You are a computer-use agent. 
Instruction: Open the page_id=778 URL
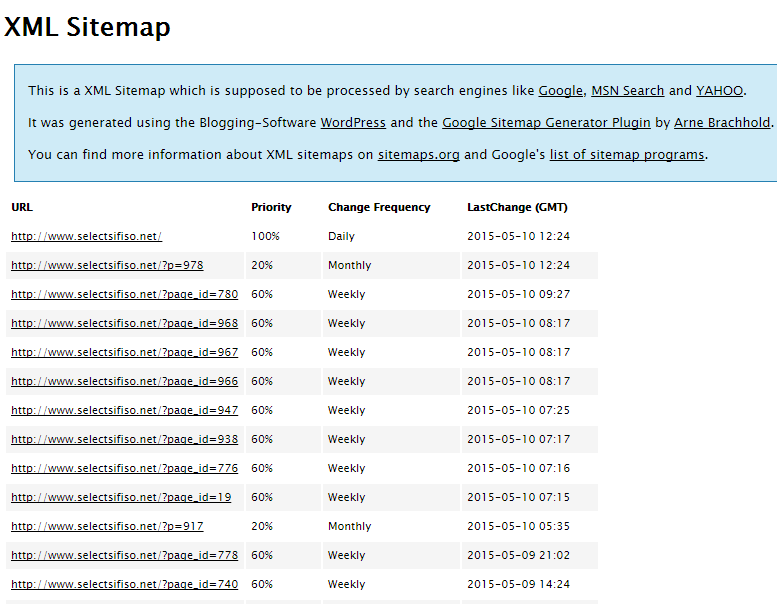tap(124, 556)
